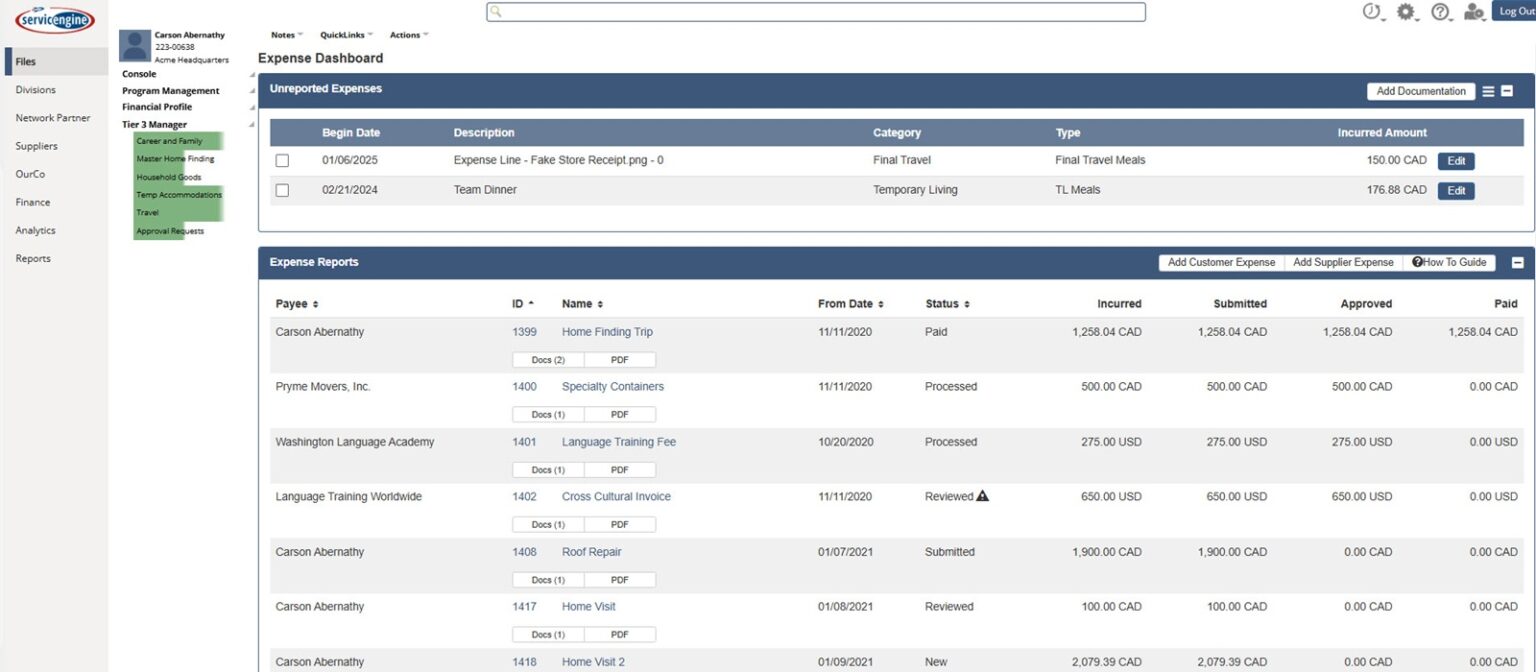Viewport: 1536px width, 672px height.
Task: Open Career and Family under Tier 3 Manager
Action: coord(169,141)
